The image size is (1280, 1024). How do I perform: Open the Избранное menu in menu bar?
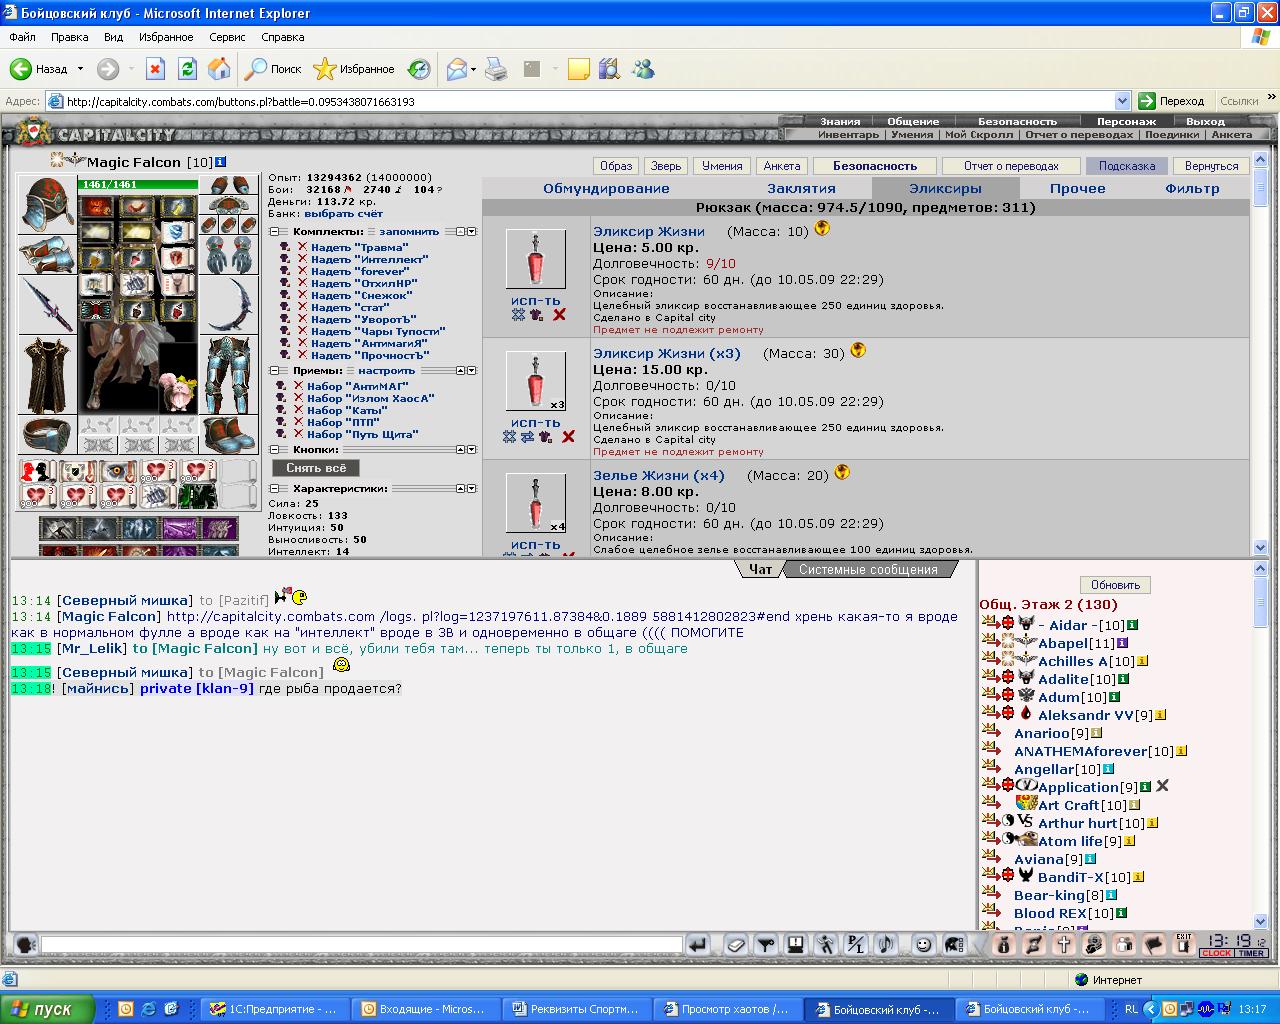point(166,37)
